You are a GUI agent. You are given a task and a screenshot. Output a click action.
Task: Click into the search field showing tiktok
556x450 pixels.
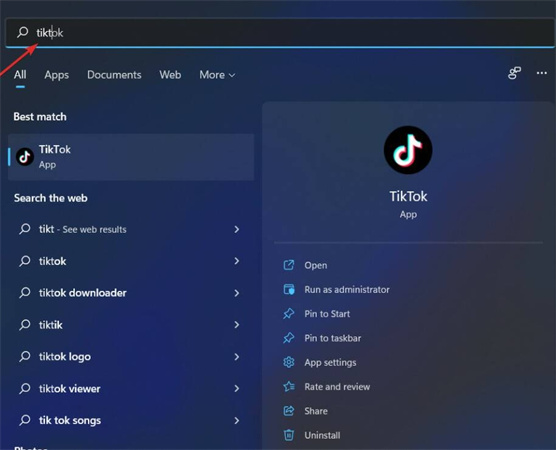pyautogui.click(x=280, y=33)
